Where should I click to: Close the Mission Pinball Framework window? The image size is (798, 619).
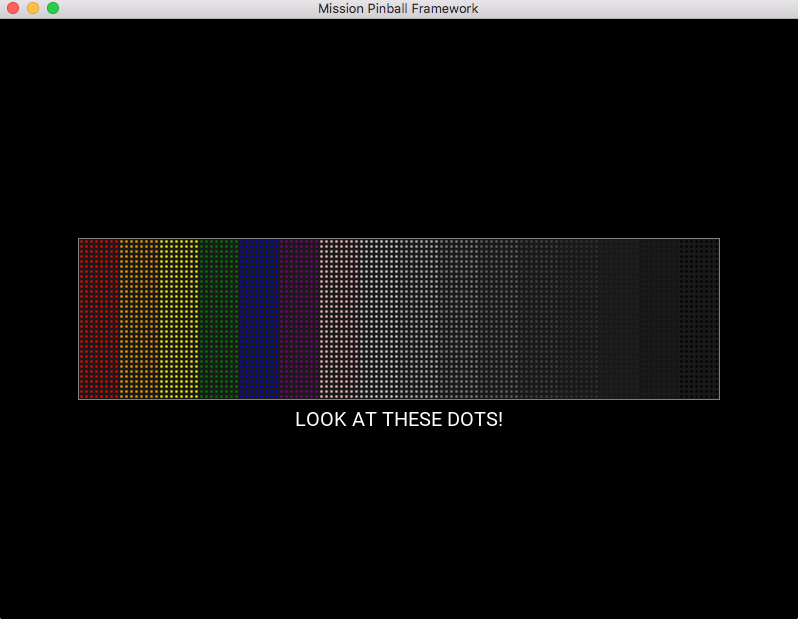tap(13, 9)
